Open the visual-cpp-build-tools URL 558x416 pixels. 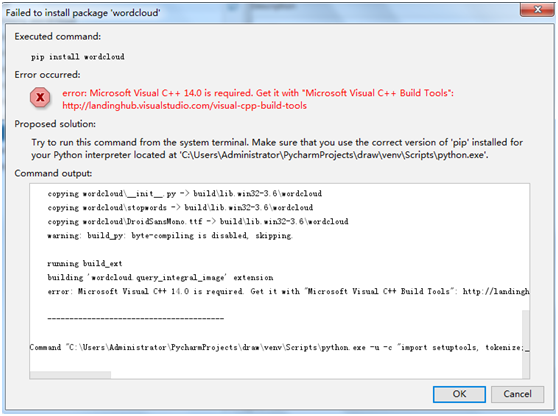tap(184, 106)
